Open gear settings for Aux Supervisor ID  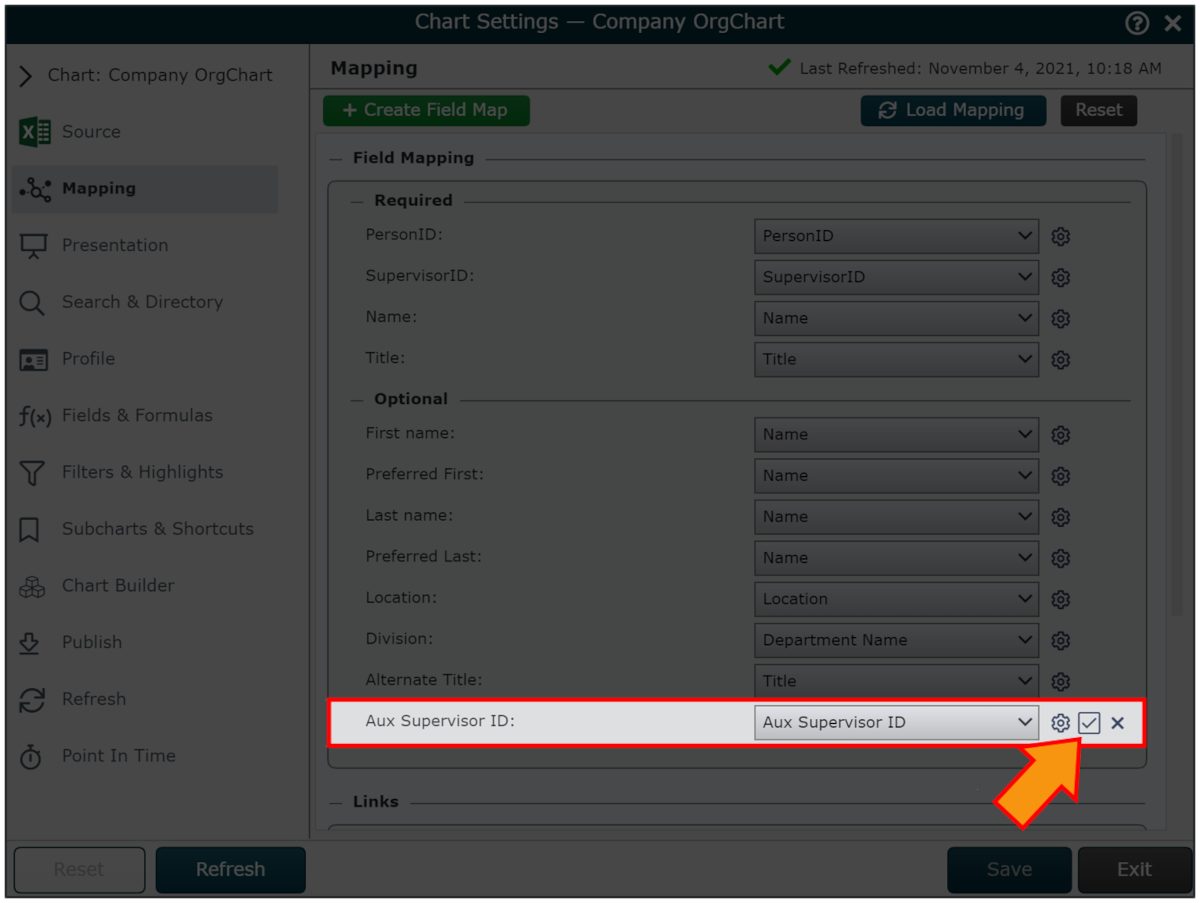(1061, 723)
